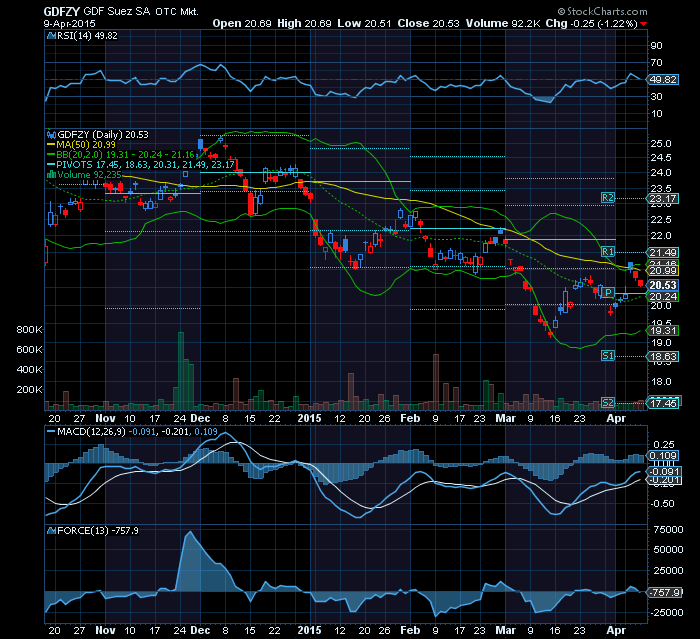Select the blue MACD legend line swatch

click(51, 432)
